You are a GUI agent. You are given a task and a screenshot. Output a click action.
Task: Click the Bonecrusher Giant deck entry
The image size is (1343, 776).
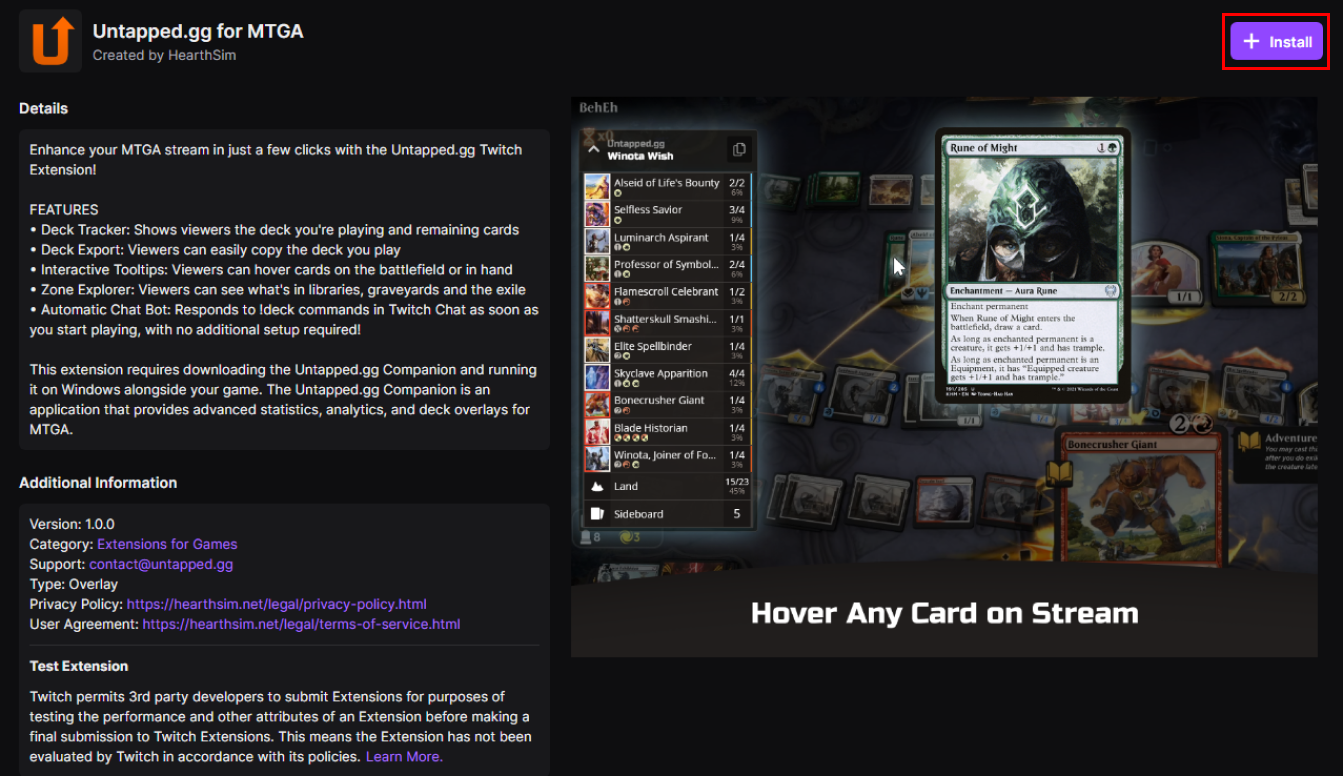667,404
